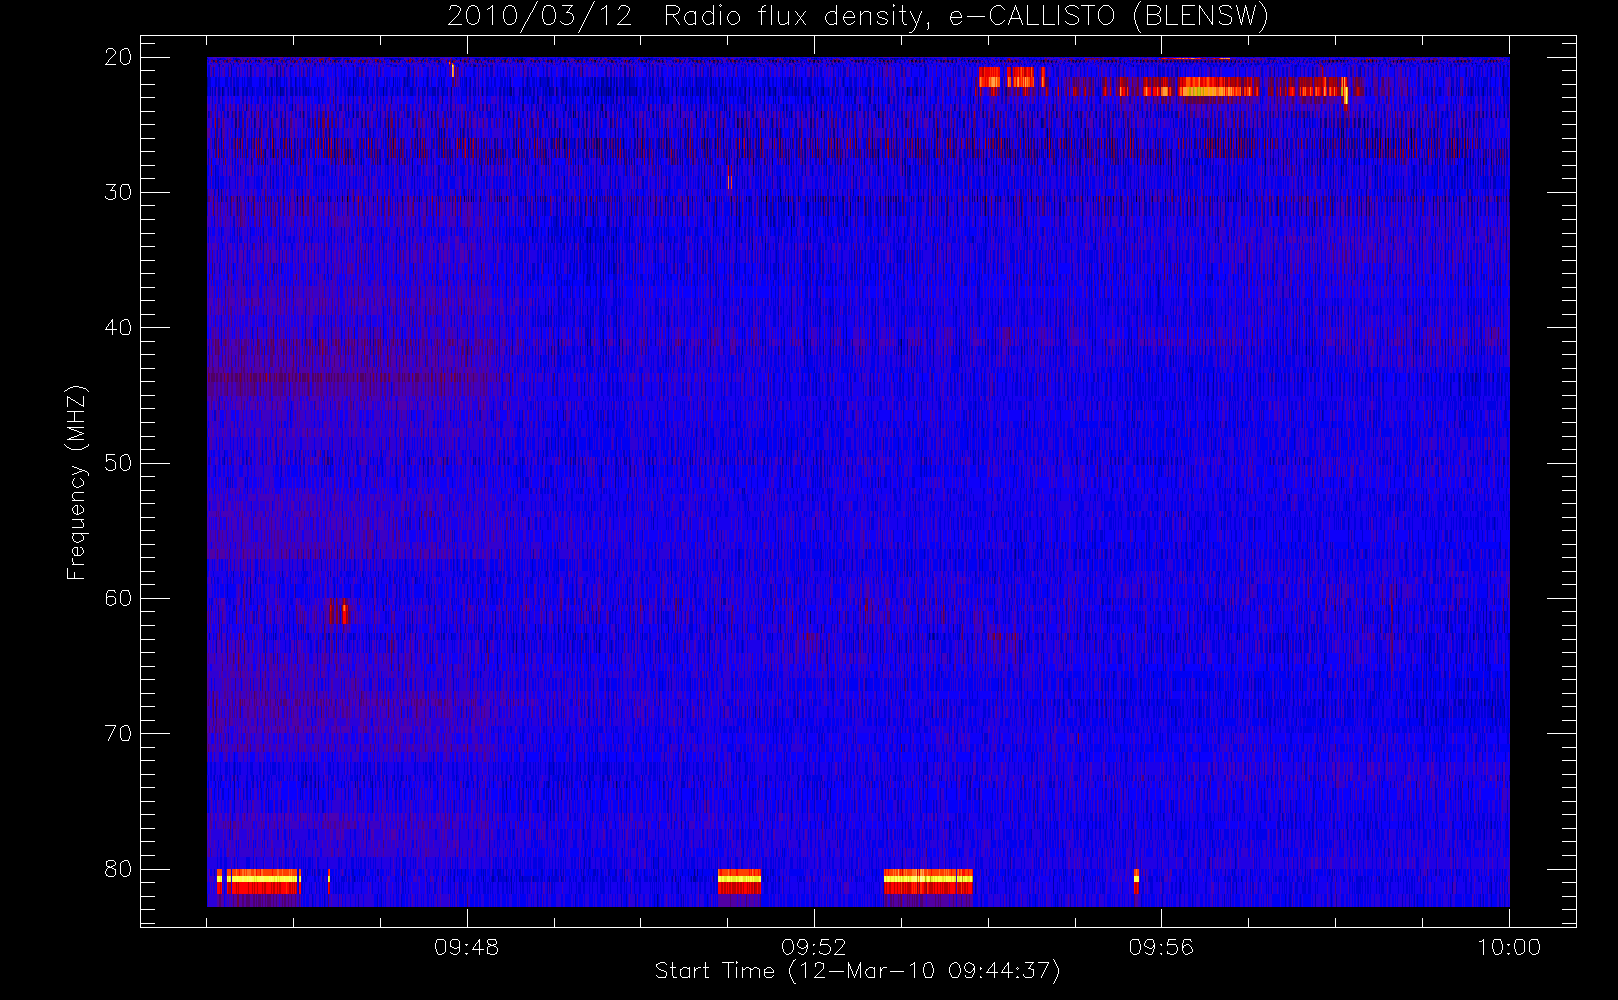Click the 80 MHz frequency tick label

[118, 869]
